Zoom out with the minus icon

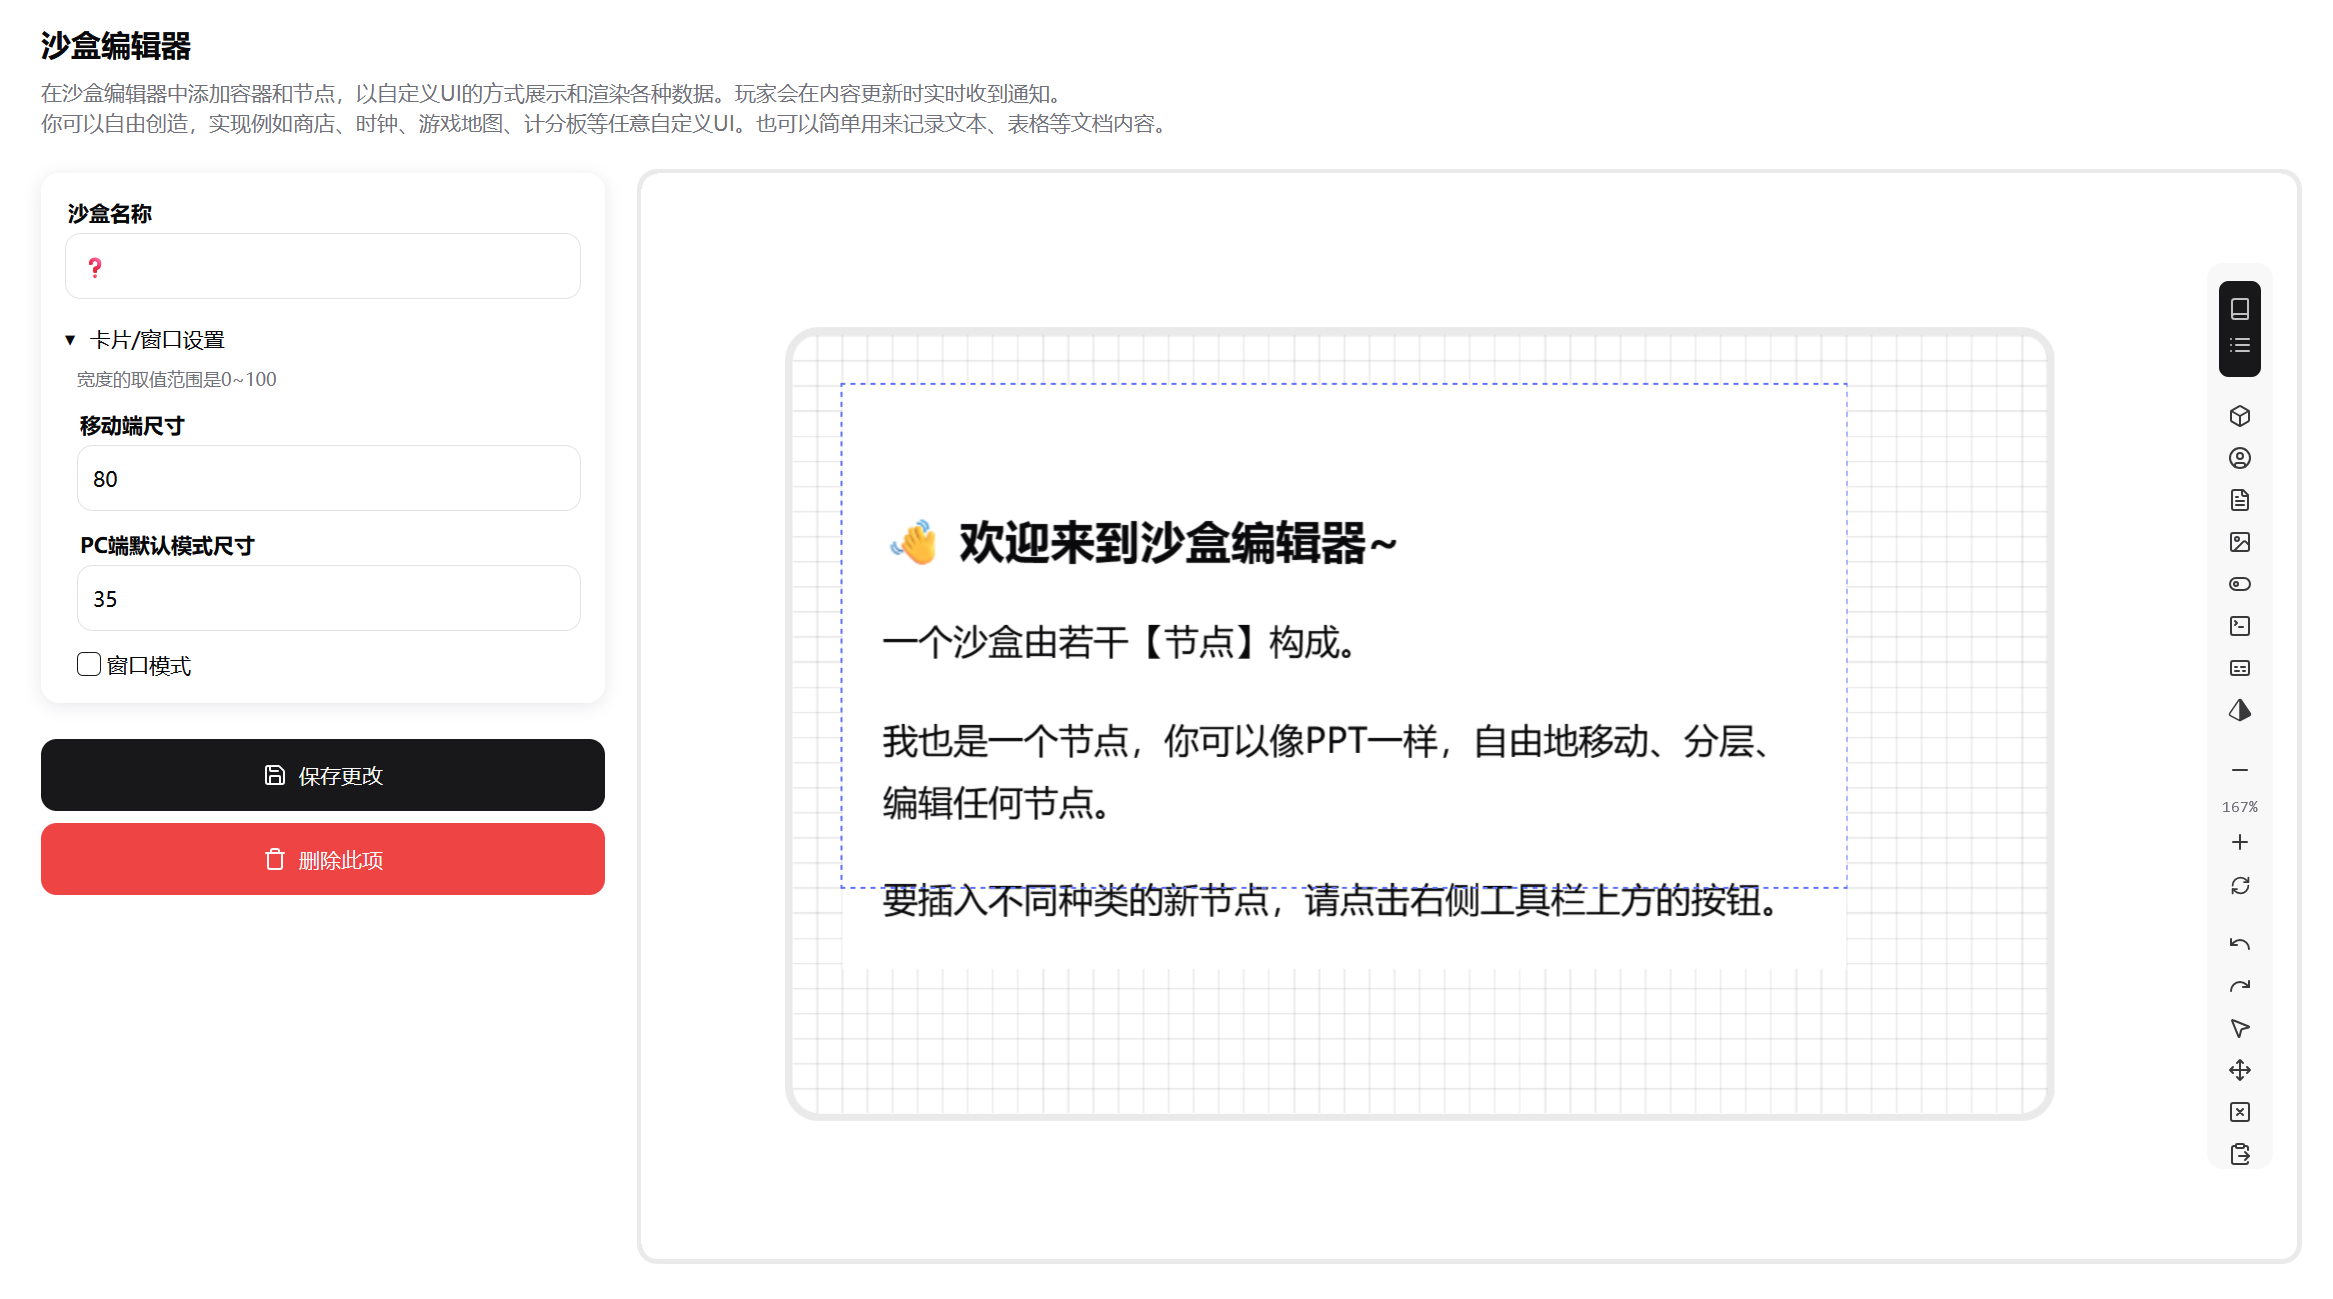pyautogui.click(x=2239, y=770)
